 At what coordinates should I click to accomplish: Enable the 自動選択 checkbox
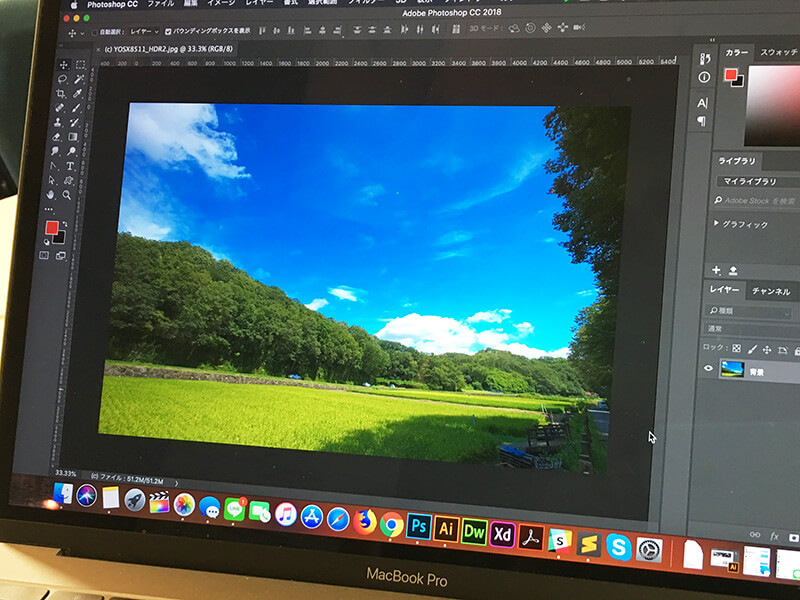tap(94, 33)
